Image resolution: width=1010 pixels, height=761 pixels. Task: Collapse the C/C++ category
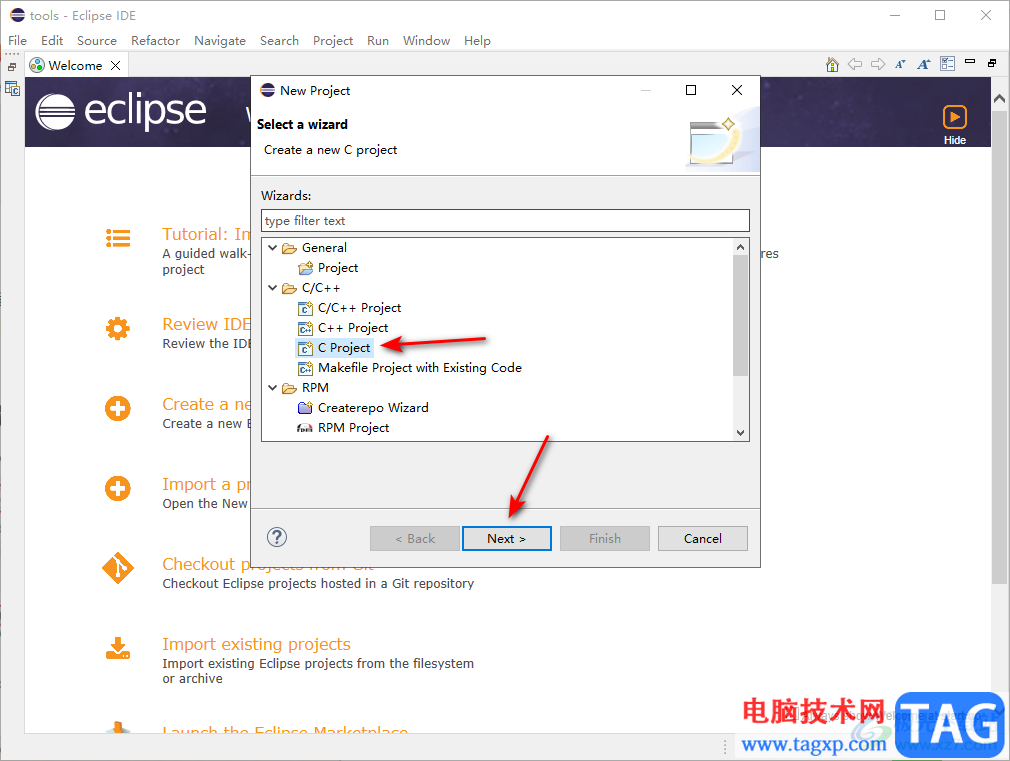pos(272,287)
